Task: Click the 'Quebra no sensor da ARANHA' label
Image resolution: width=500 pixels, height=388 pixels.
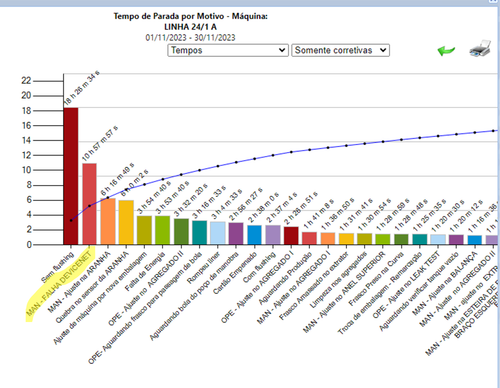Action: (x=92, y=287)
